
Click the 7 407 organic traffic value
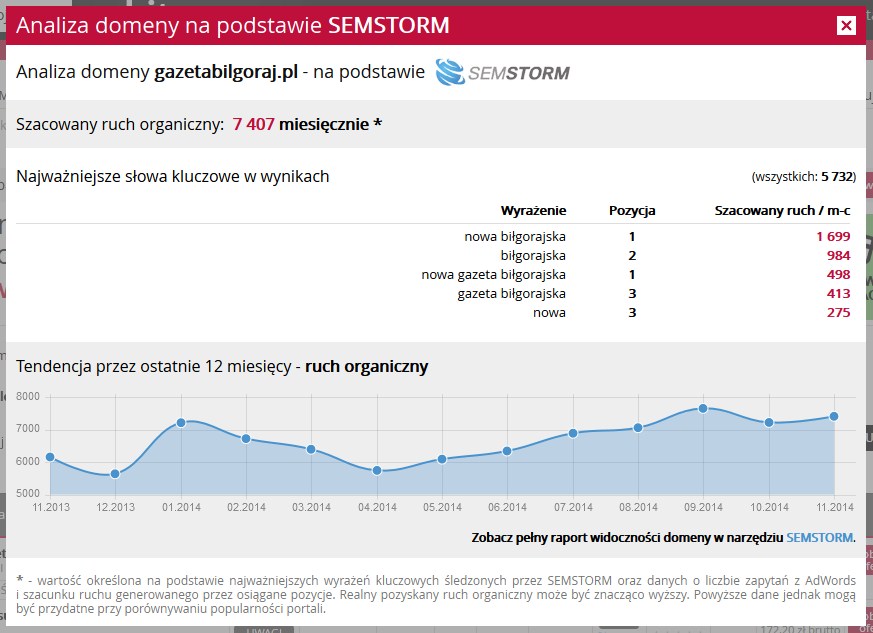coord(253,124)
